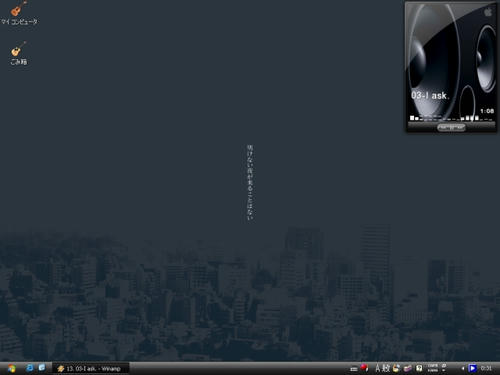This screenshot has height=375, width=500.
Task: Toggle IME input mode letter A
Action: tap(378, 368)
